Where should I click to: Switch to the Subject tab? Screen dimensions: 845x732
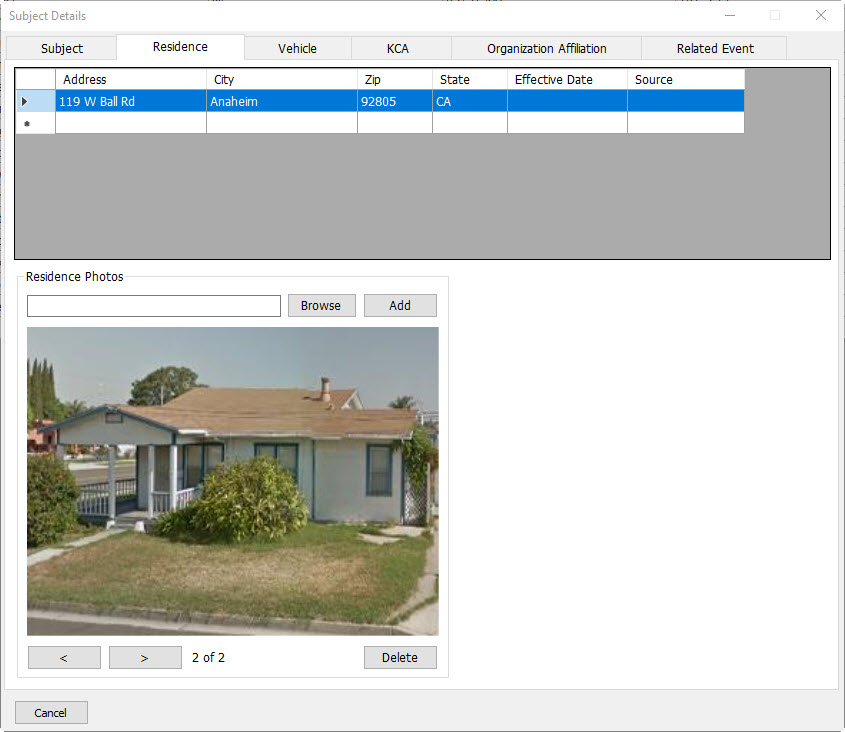[62, 48]
